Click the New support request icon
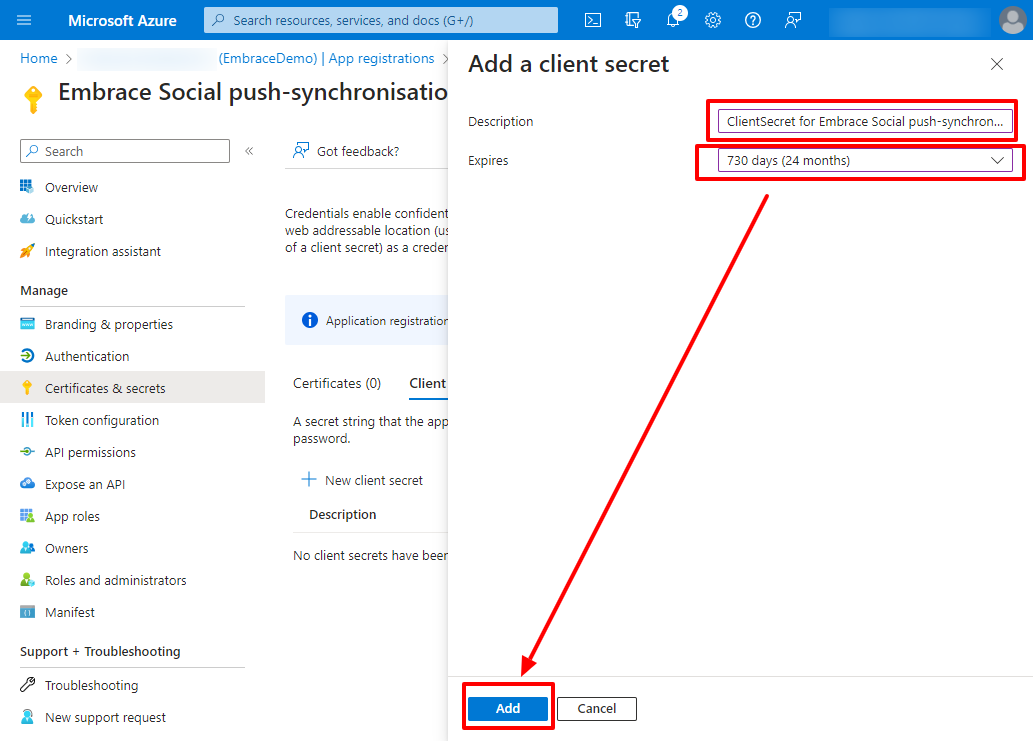 27,717
